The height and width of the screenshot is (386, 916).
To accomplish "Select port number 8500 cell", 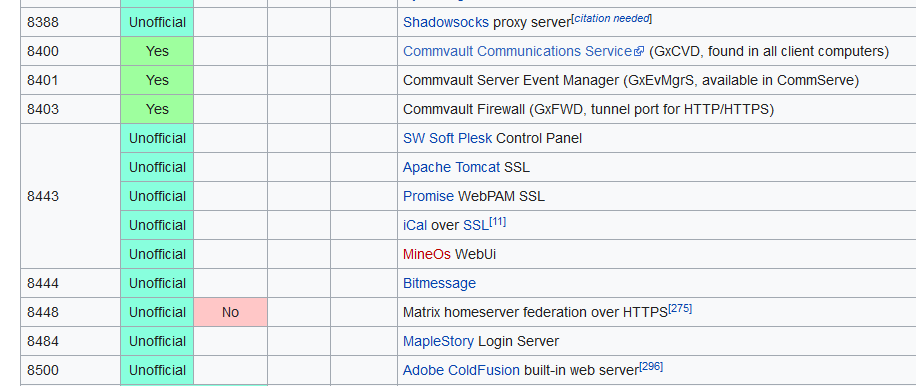I will (70, 370).
